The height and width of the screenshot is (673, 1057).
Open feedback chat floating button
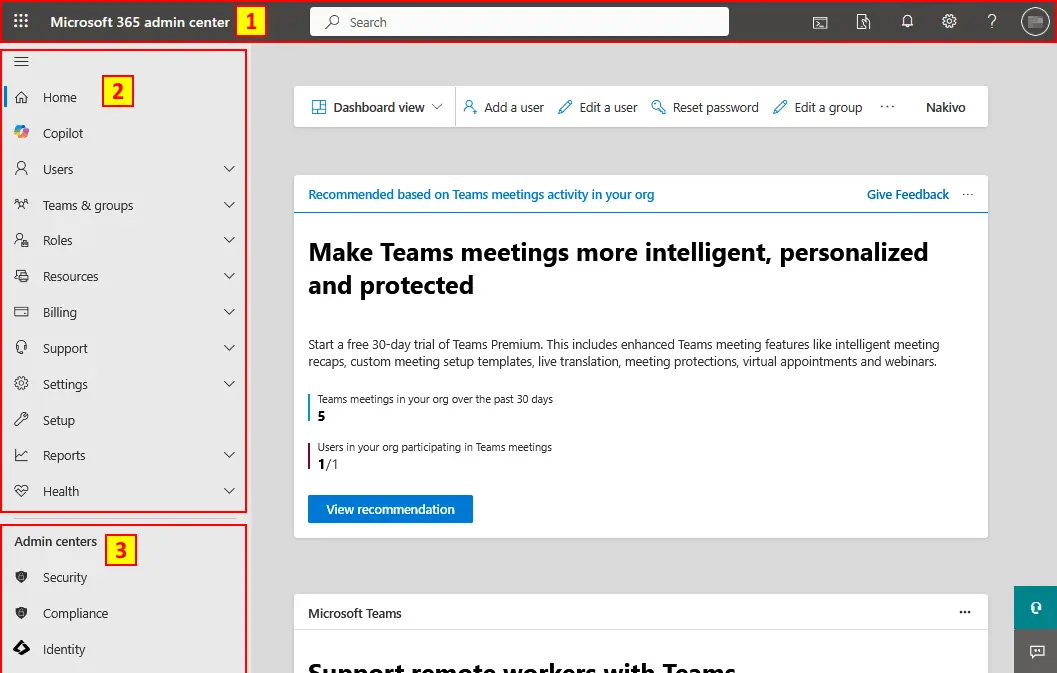[x=1035, y=651]
